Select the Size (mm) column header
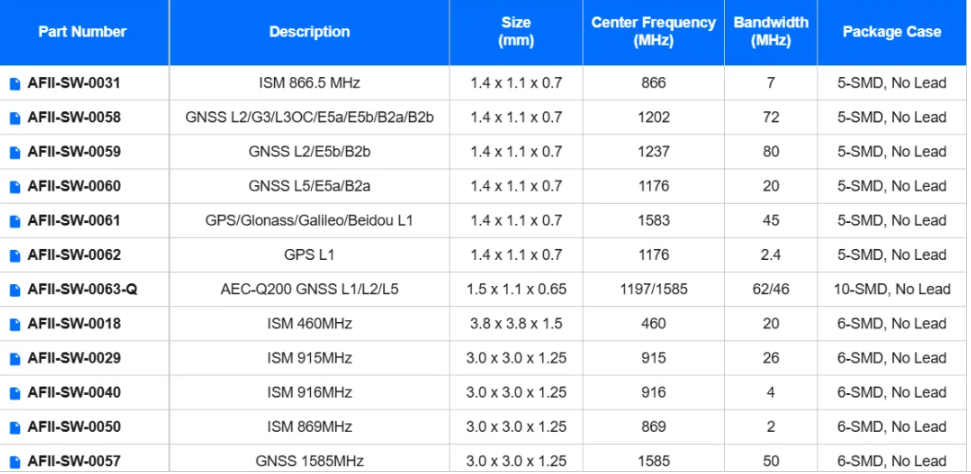The width and height of the screenshot is (971, 474). (516, 32)
